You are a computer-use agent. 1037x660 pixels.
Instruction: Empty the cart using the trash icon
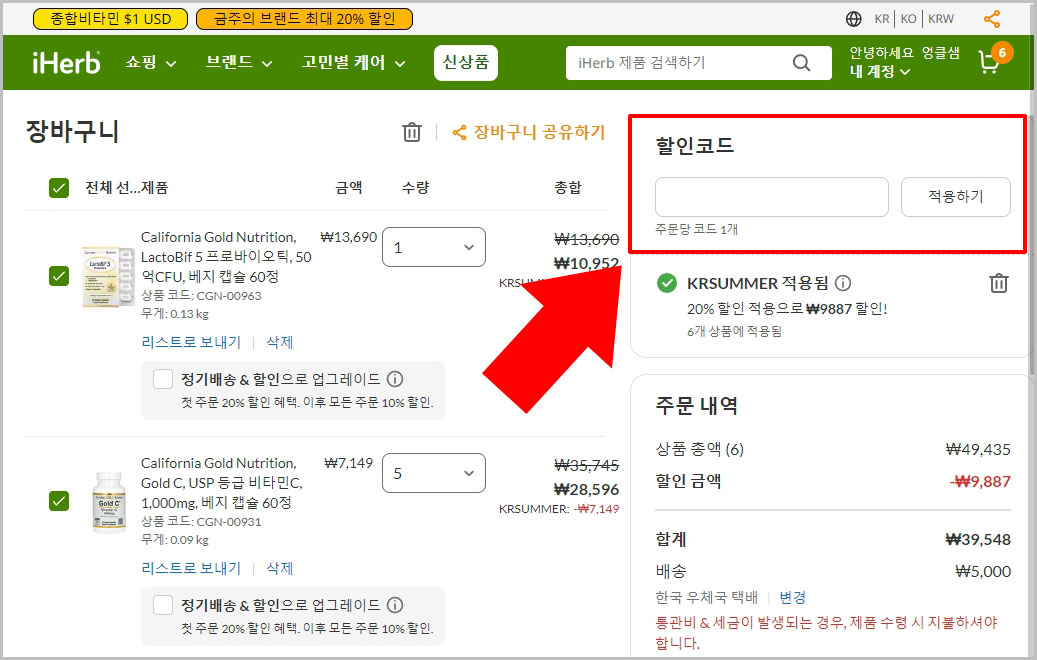point(412,131)
